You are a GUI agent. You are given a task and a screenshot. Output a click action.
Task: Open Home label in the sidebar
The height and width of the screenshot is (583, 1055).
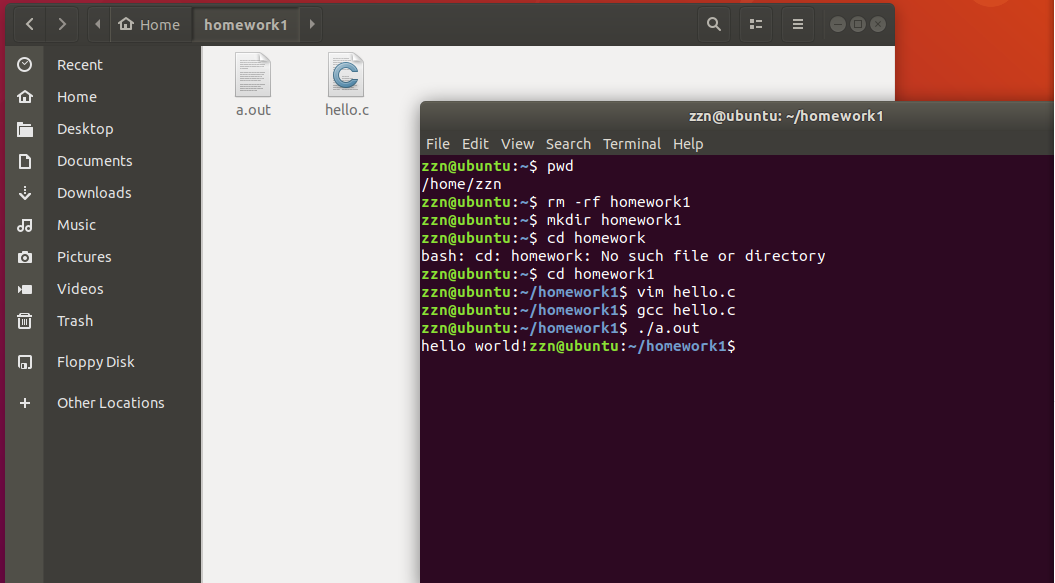(77, 97)
